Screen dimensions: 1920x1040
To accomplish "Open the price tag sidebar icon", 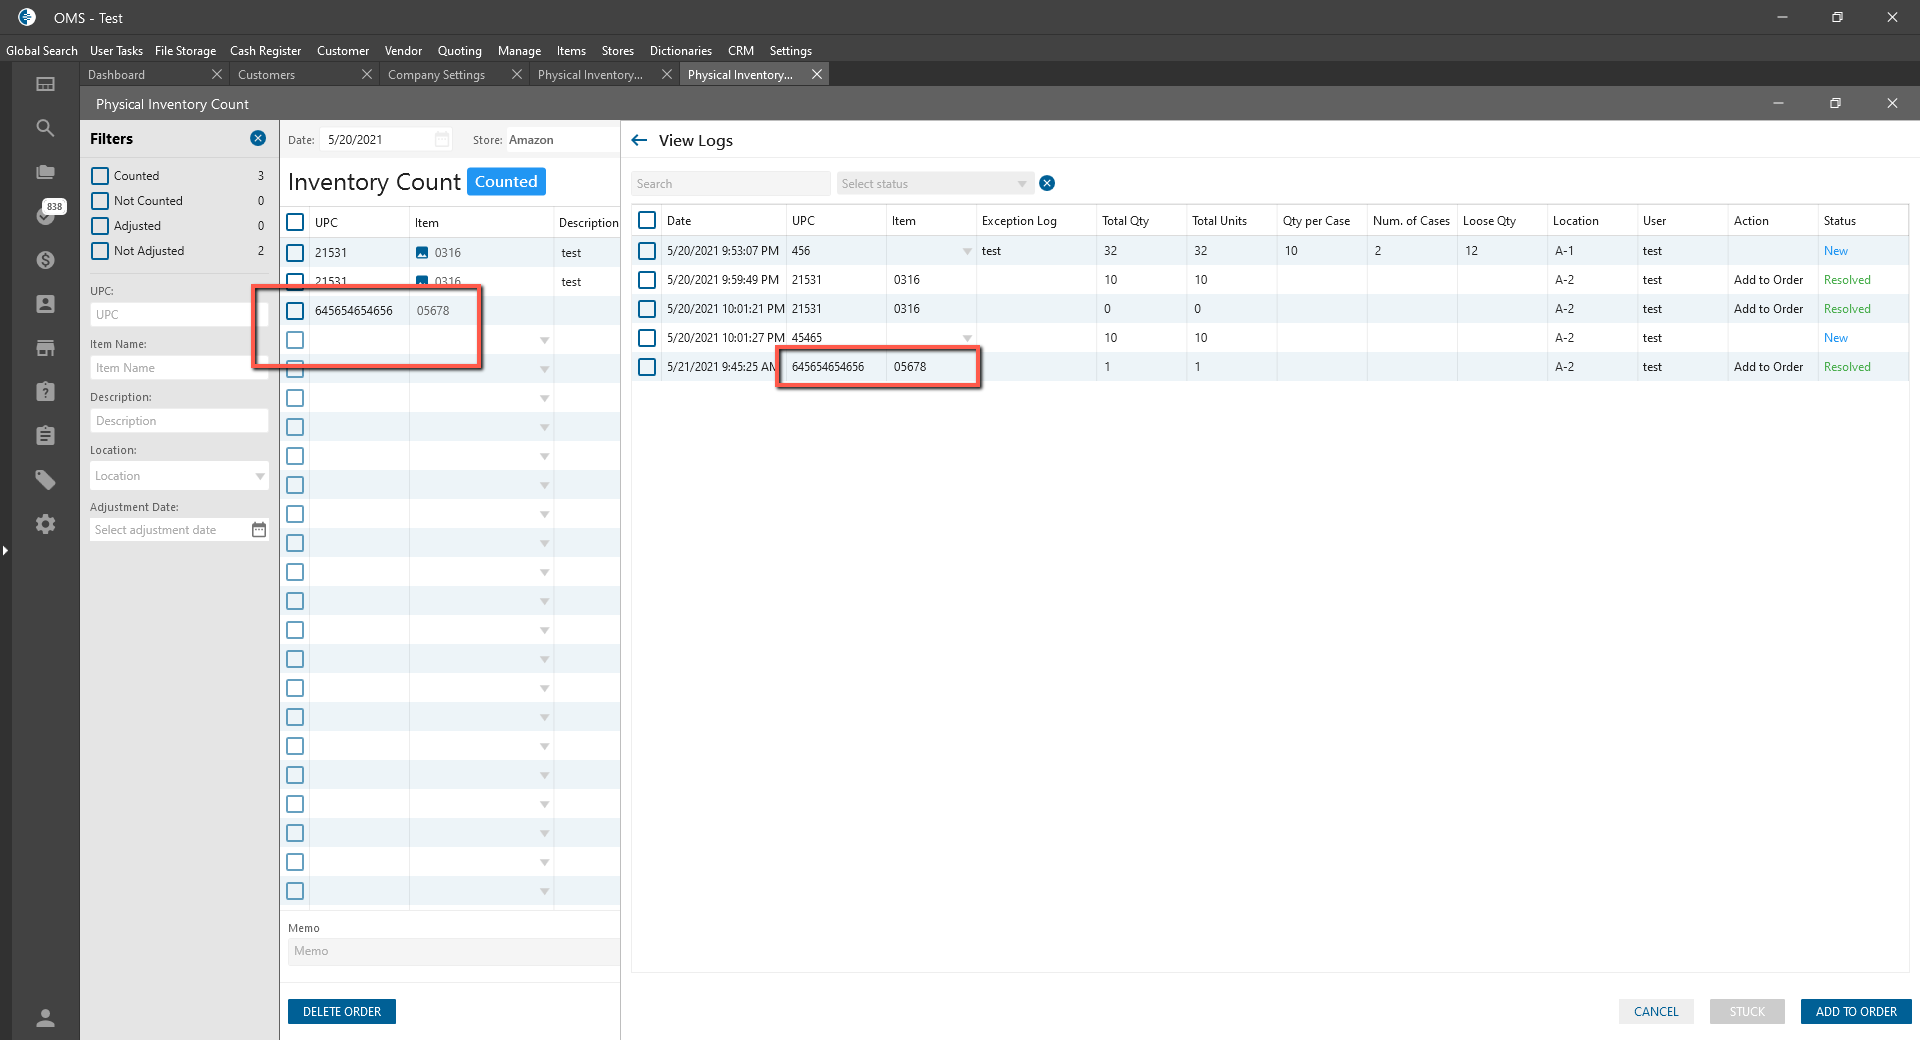I will [45, 480].
